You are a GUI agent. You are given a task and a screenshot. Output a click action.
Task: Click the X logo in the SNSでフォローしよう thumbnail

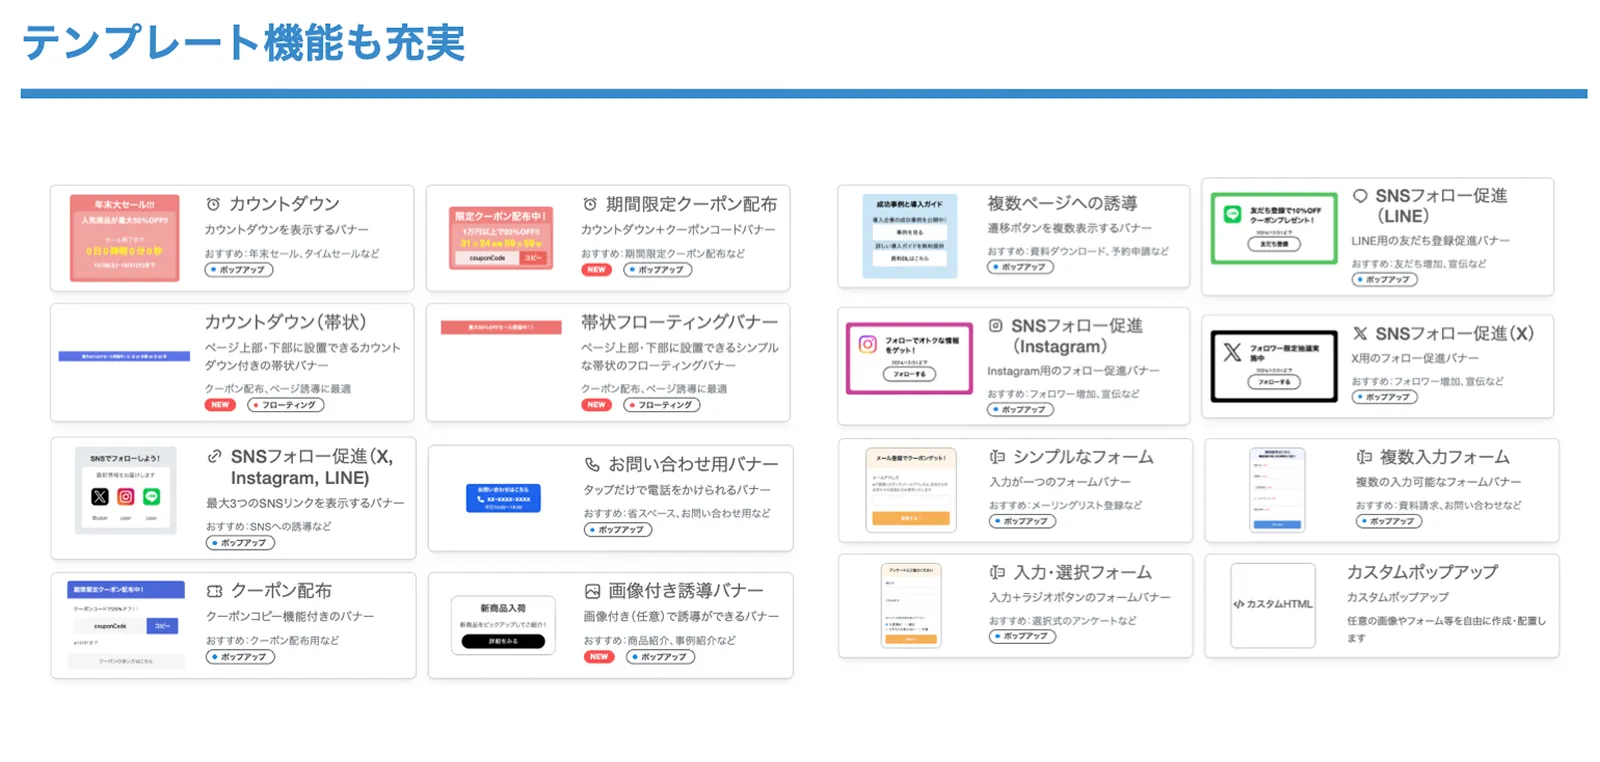(100, 496)
